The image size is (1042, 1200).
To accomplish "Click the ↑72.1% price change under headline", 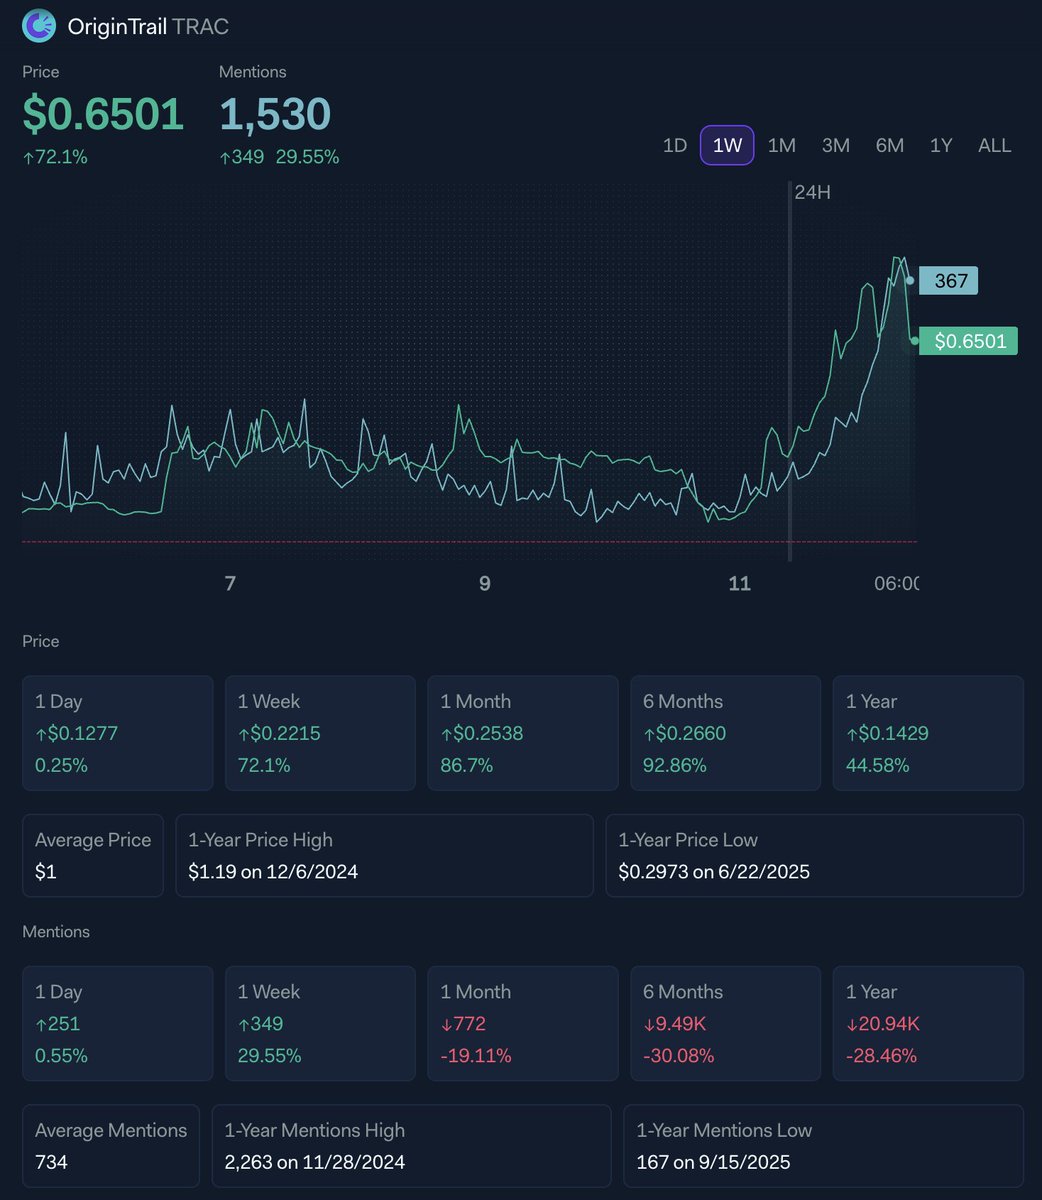I will [55, 157].
